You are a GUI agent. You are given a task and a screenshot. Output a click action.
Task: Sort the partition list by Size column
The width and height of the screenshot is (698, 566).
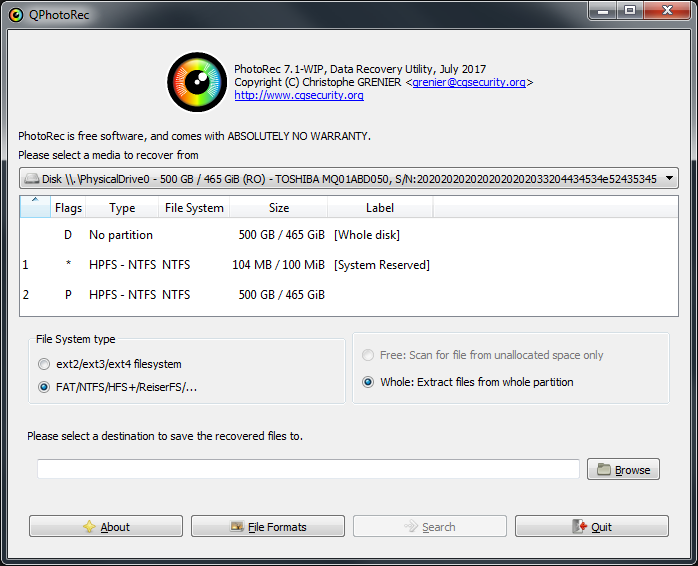pos(279,208)
